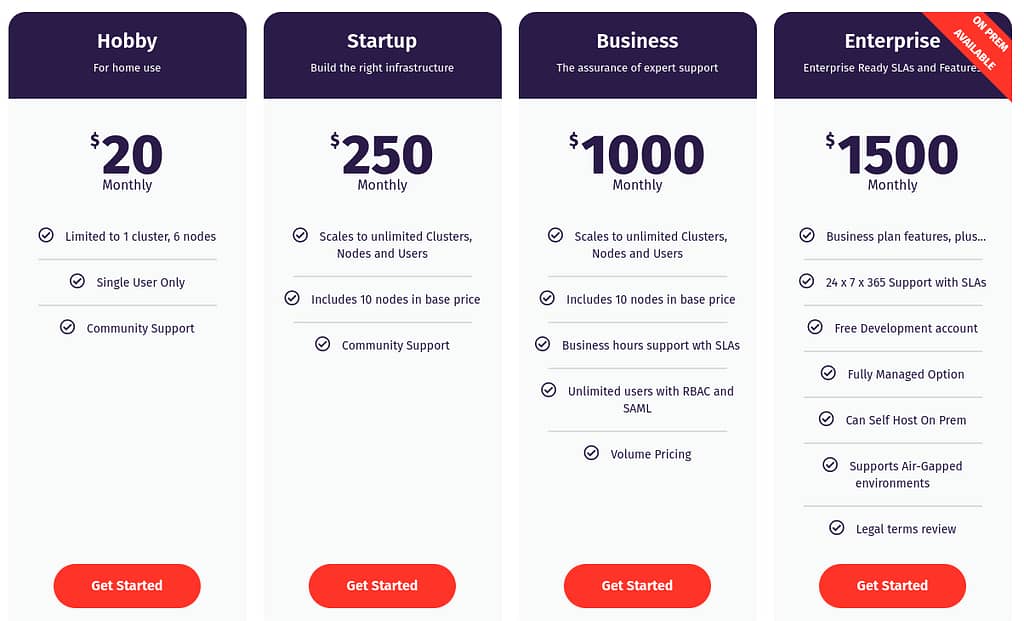The height and width of the screenshot is (621, 1024).
Task: Click checkmark beside Startup Community Support
Action: (323, 343)
